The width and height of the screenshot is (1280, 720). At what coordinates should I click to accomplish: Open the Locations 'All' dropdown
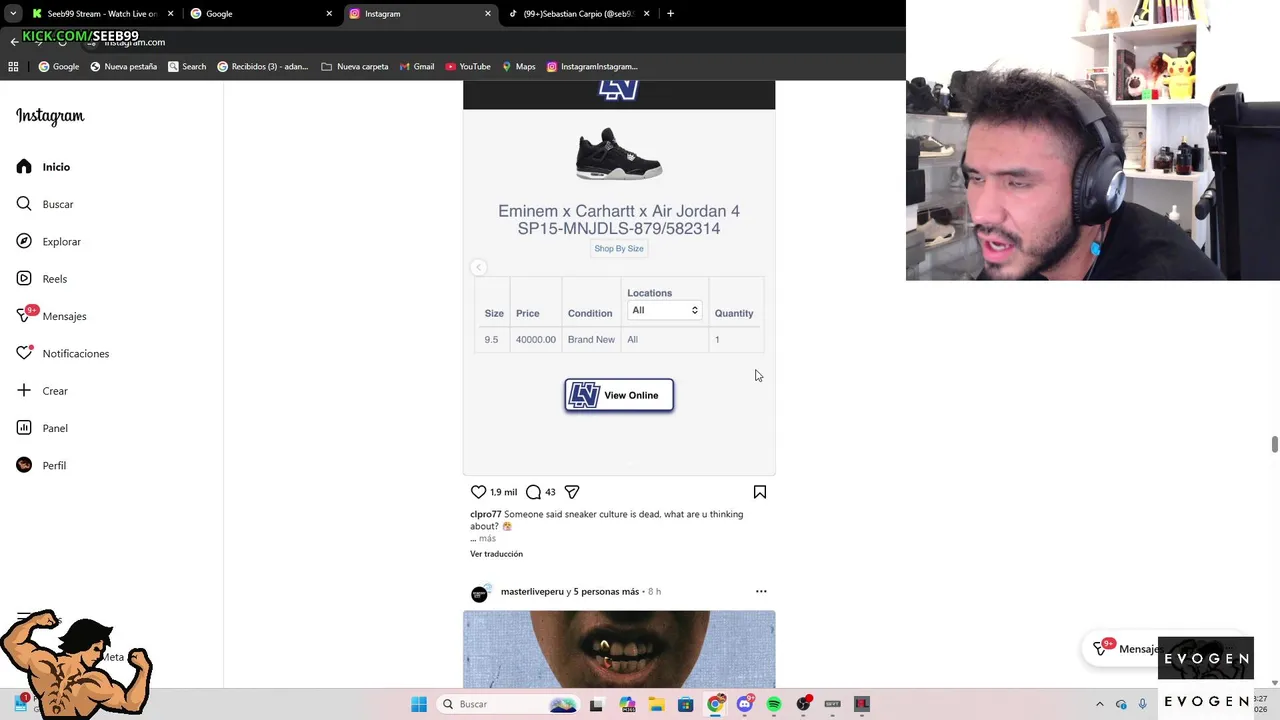tap(665, 310)
